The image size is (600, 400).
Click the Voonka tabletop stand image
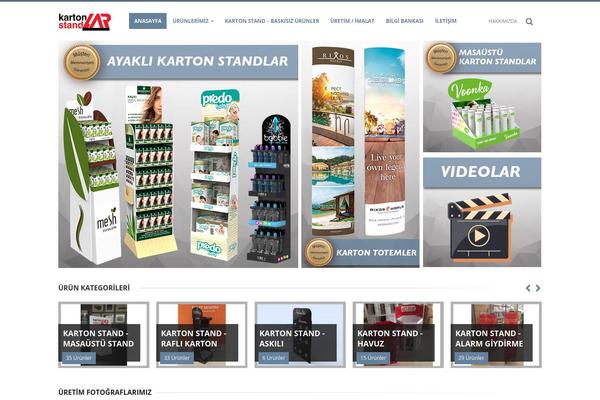[483, 114]
